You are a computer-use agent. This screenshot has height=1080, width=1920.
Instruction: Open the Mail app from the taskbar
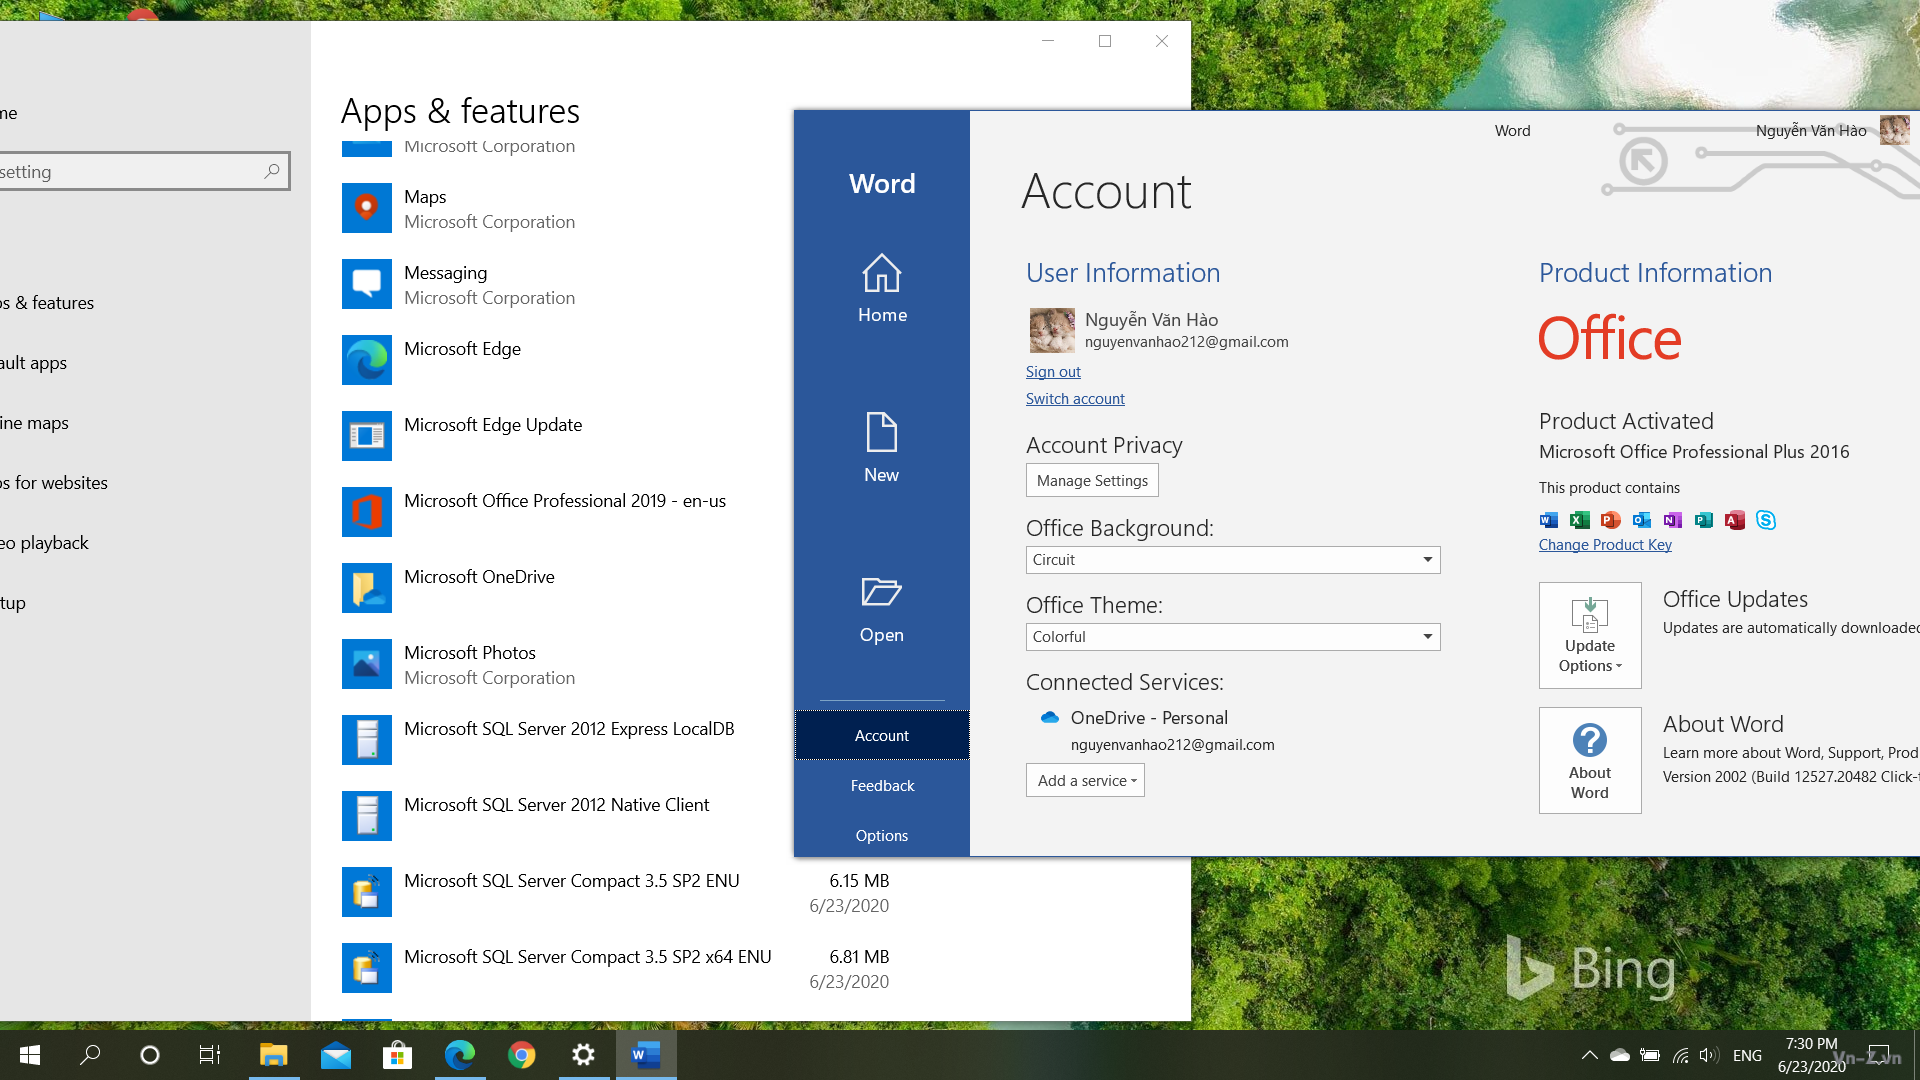tap(335, 1055)
